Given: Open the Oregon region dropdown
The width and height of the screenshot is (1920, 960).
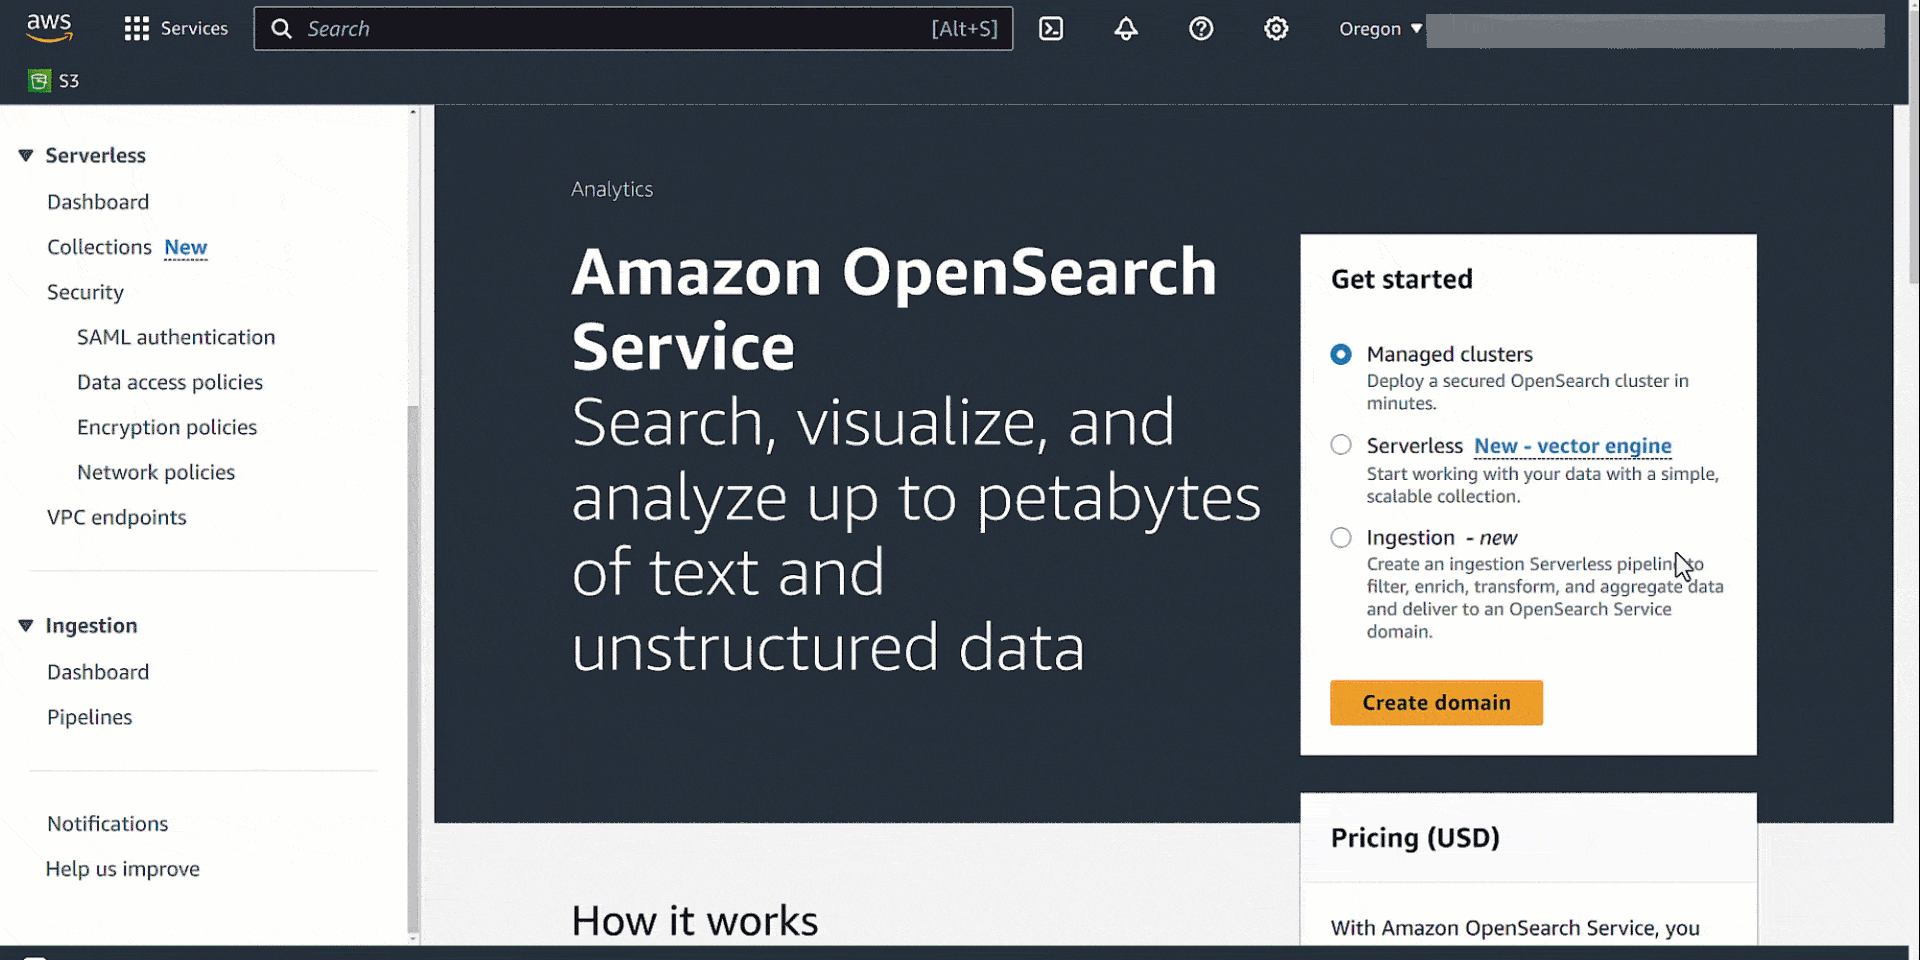Looking at the screenshot, I should tap(1380, 29).
